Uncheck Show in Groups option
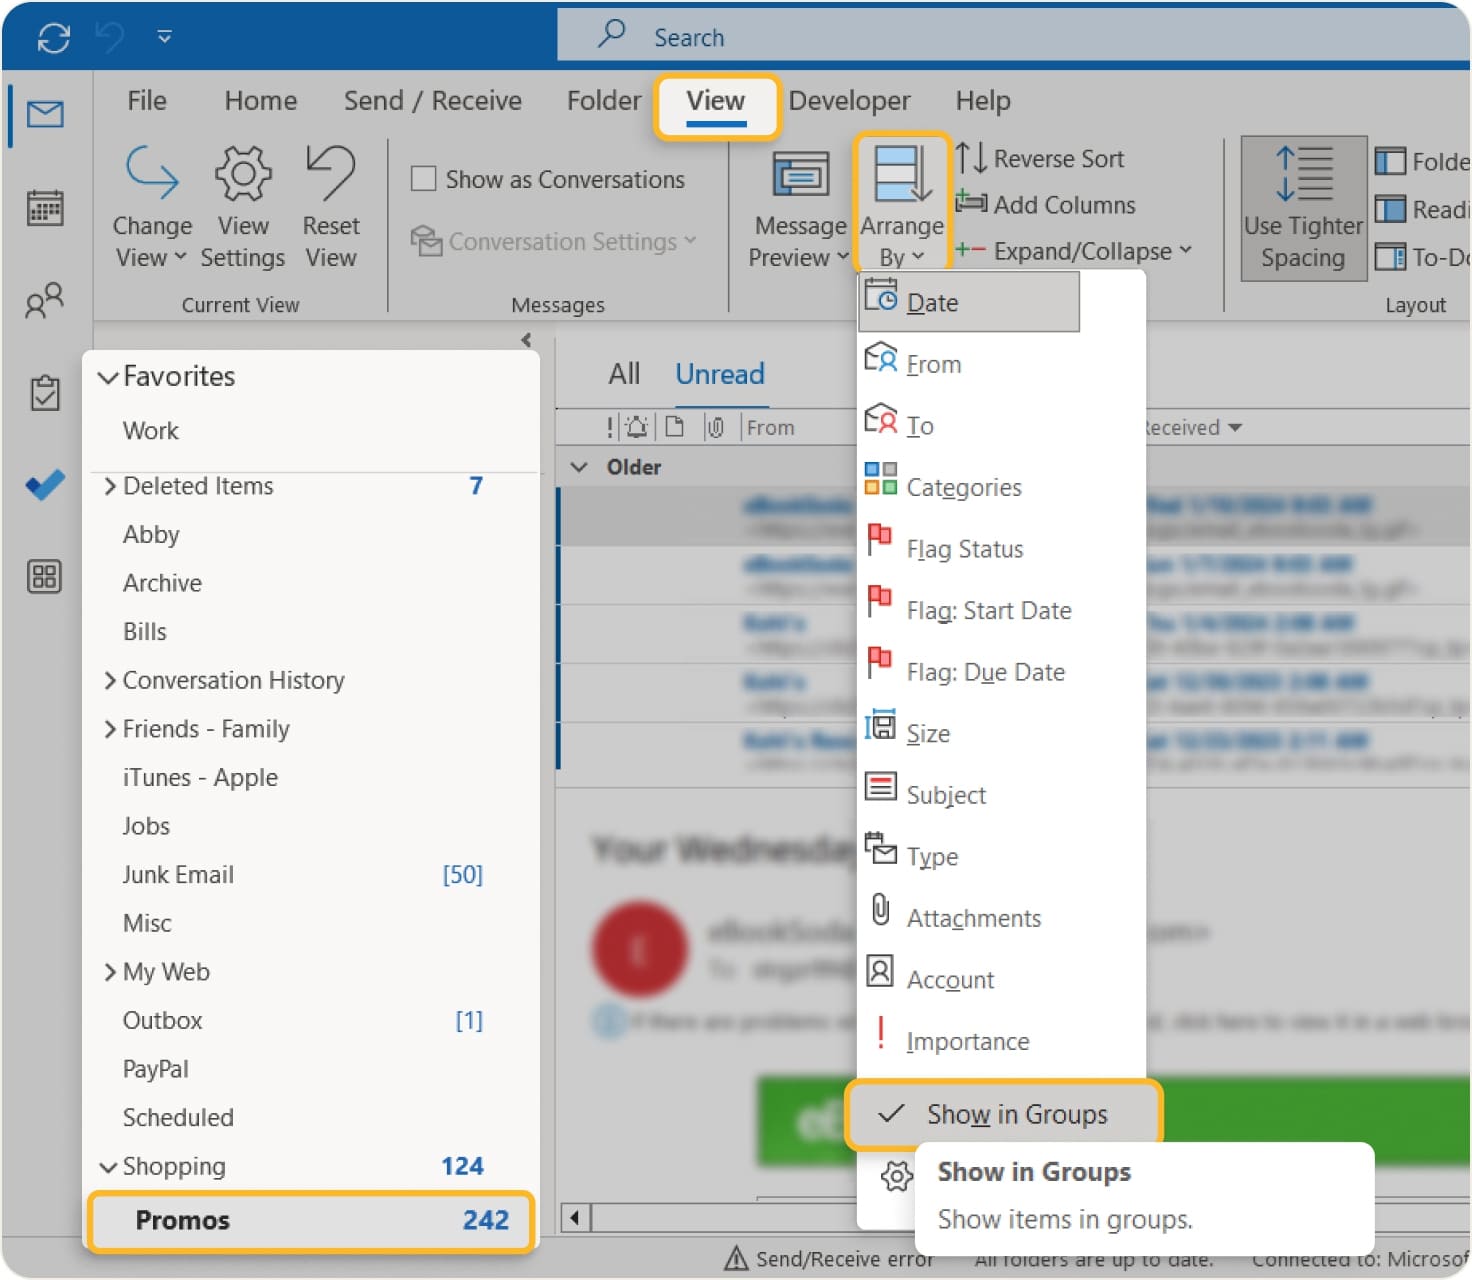1472x1280 pixels. (x=1003, y=1114)
